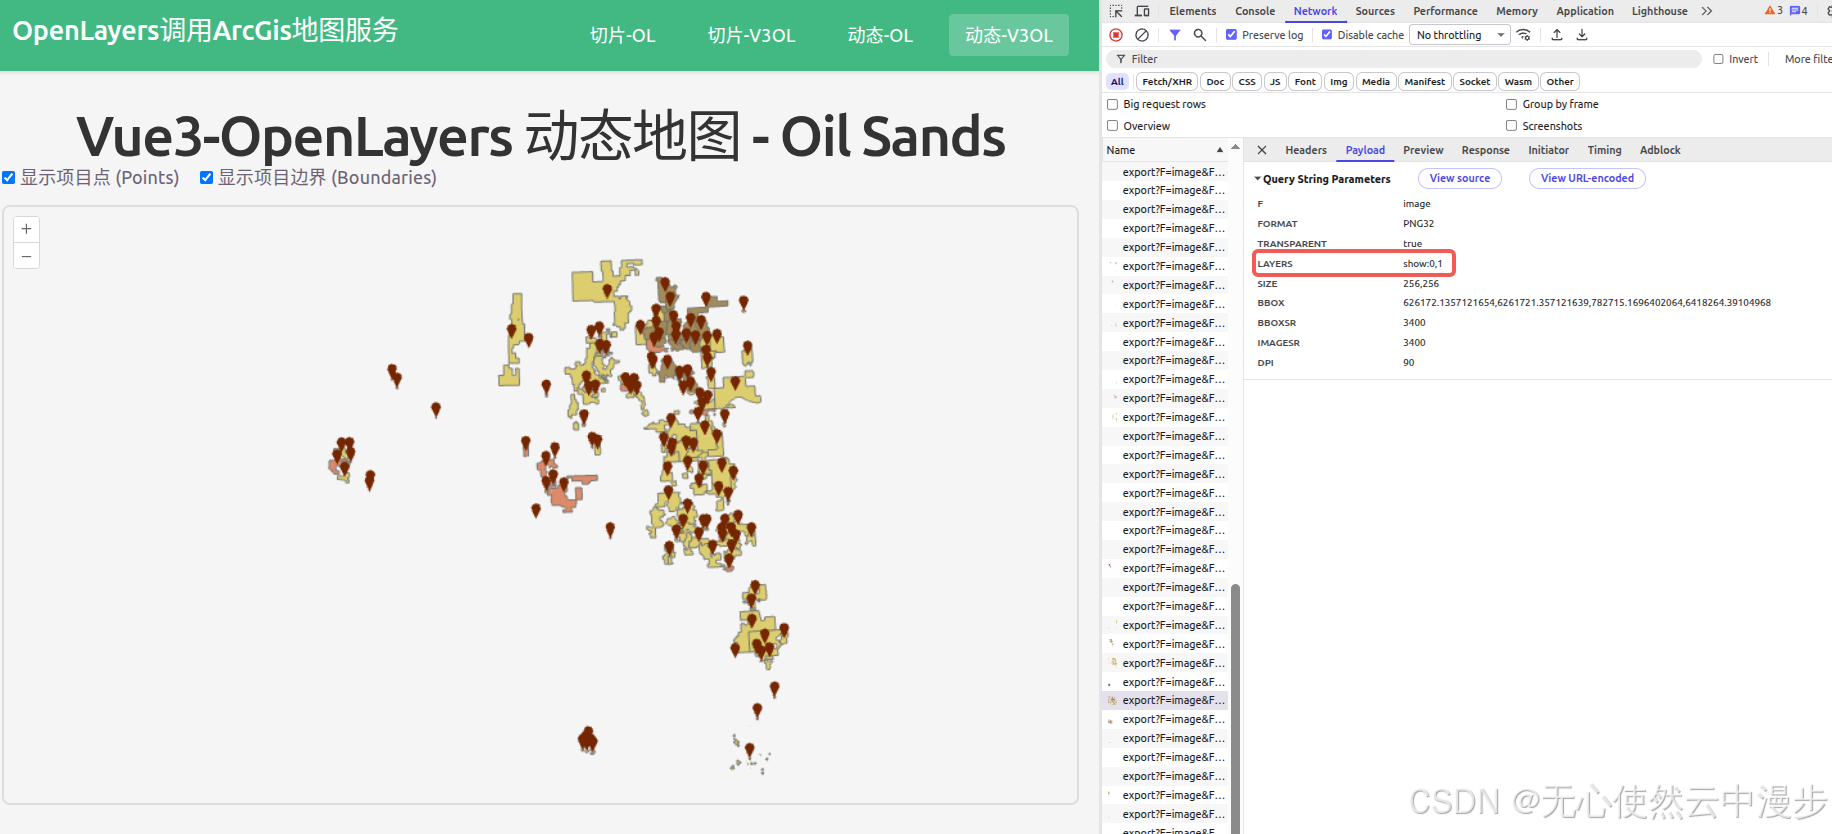1832x834 pixels.
Task: Open the Lighthouse panel
Action: click(1660, 11)
